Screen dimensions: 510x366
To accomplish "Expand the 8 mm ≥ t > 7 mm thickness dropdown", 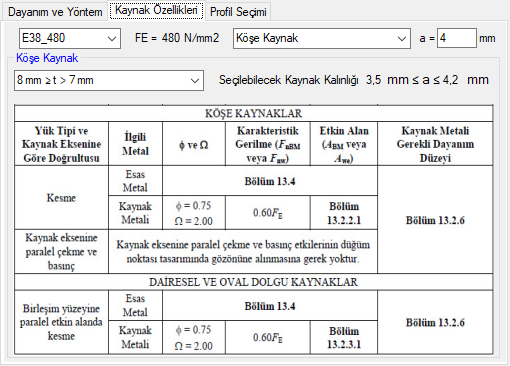I will pos(195,80).
